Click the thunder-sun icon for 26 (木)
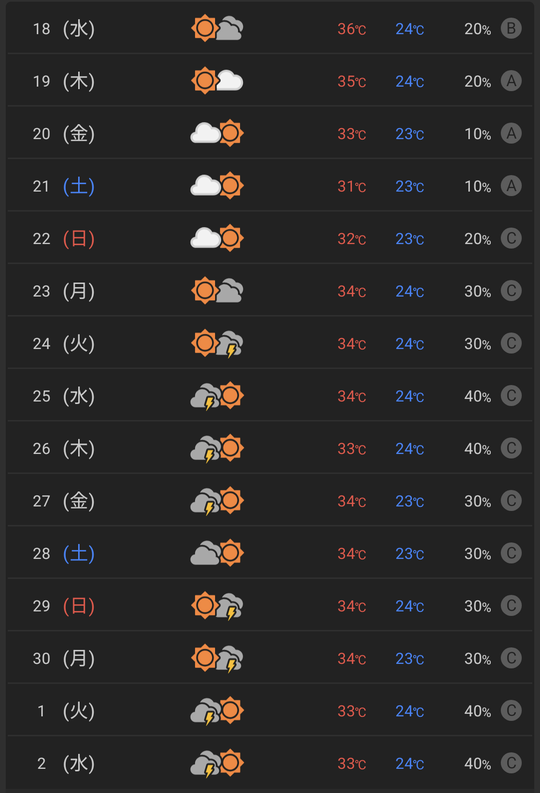 217,448
